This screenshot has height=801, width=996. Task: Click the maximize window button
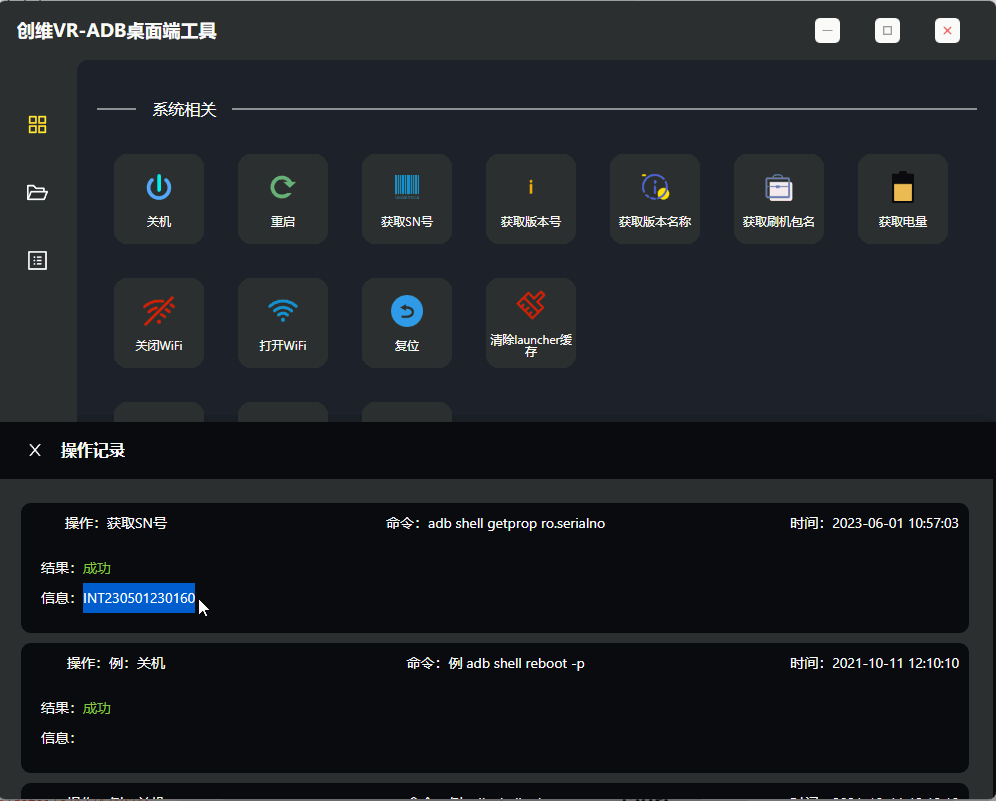887,30
